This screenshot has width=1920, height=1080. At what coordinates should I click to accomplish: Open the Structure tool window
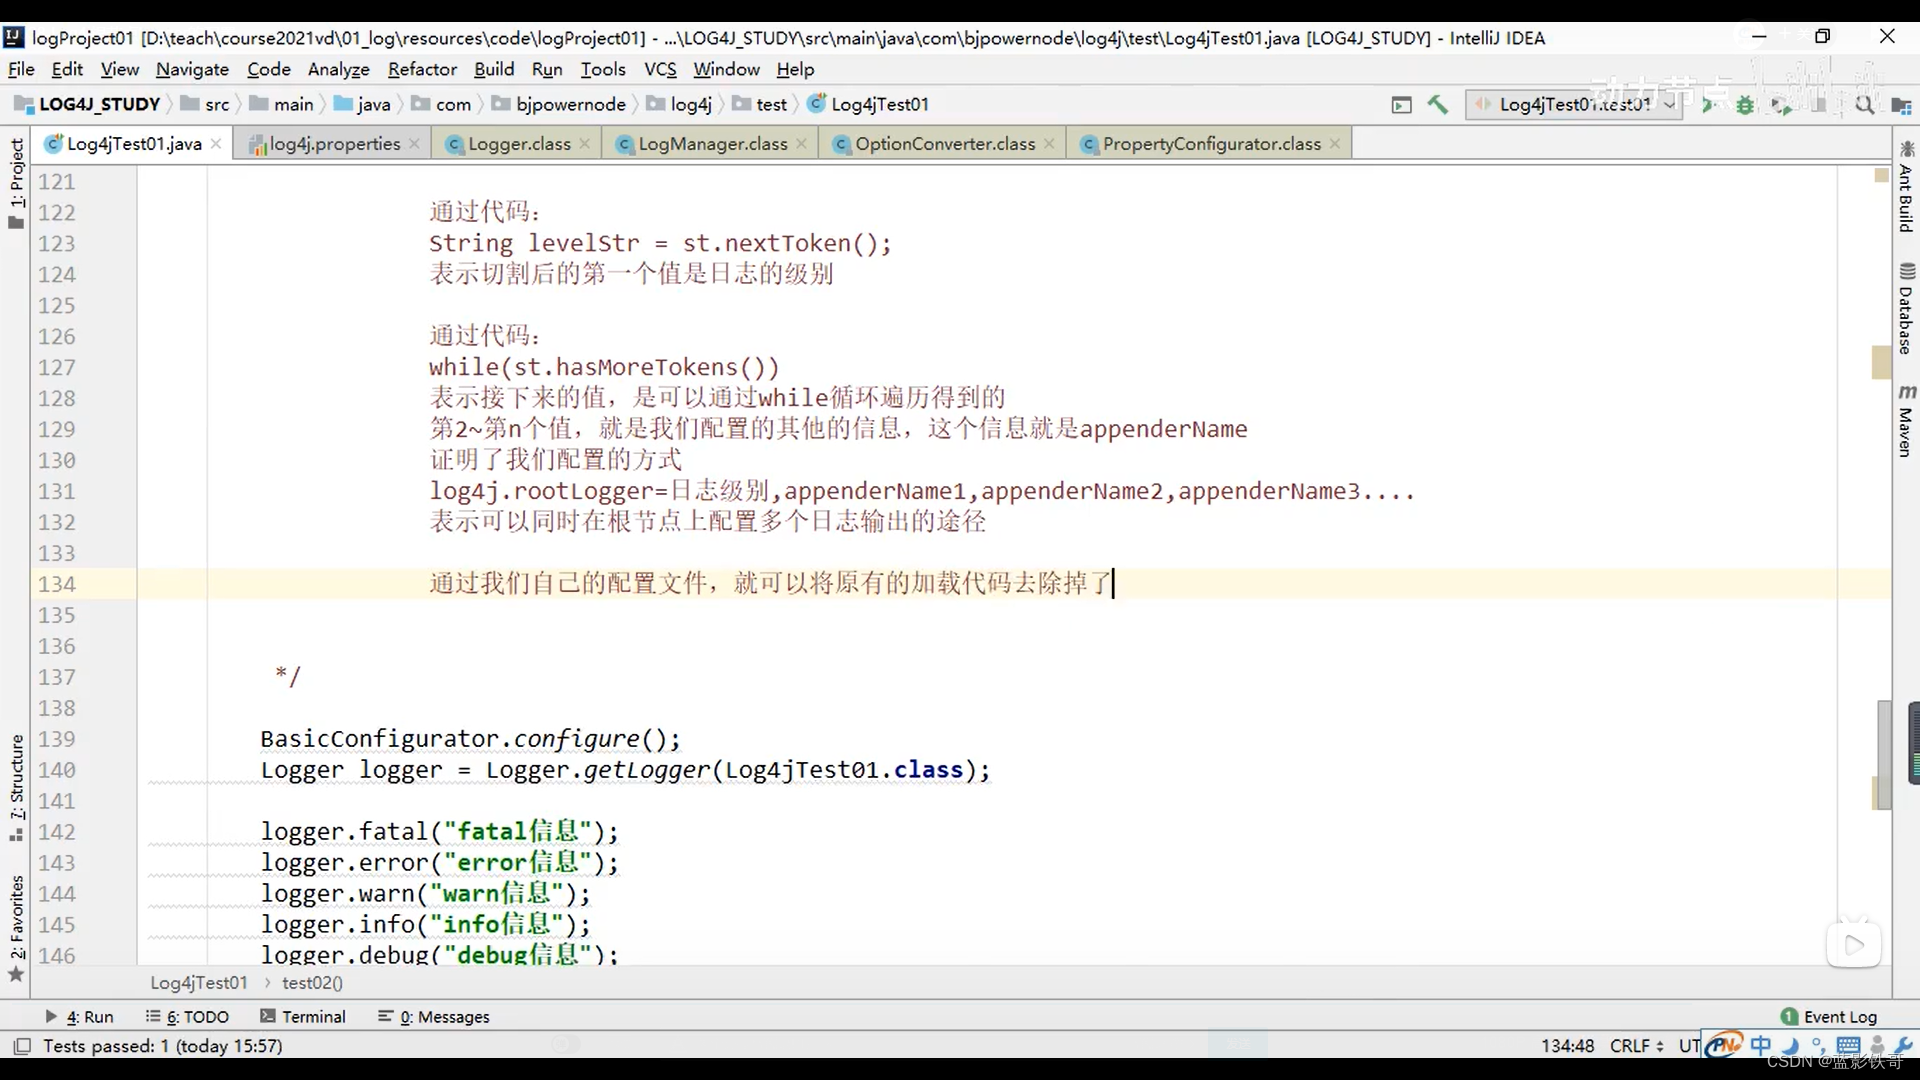16,788
